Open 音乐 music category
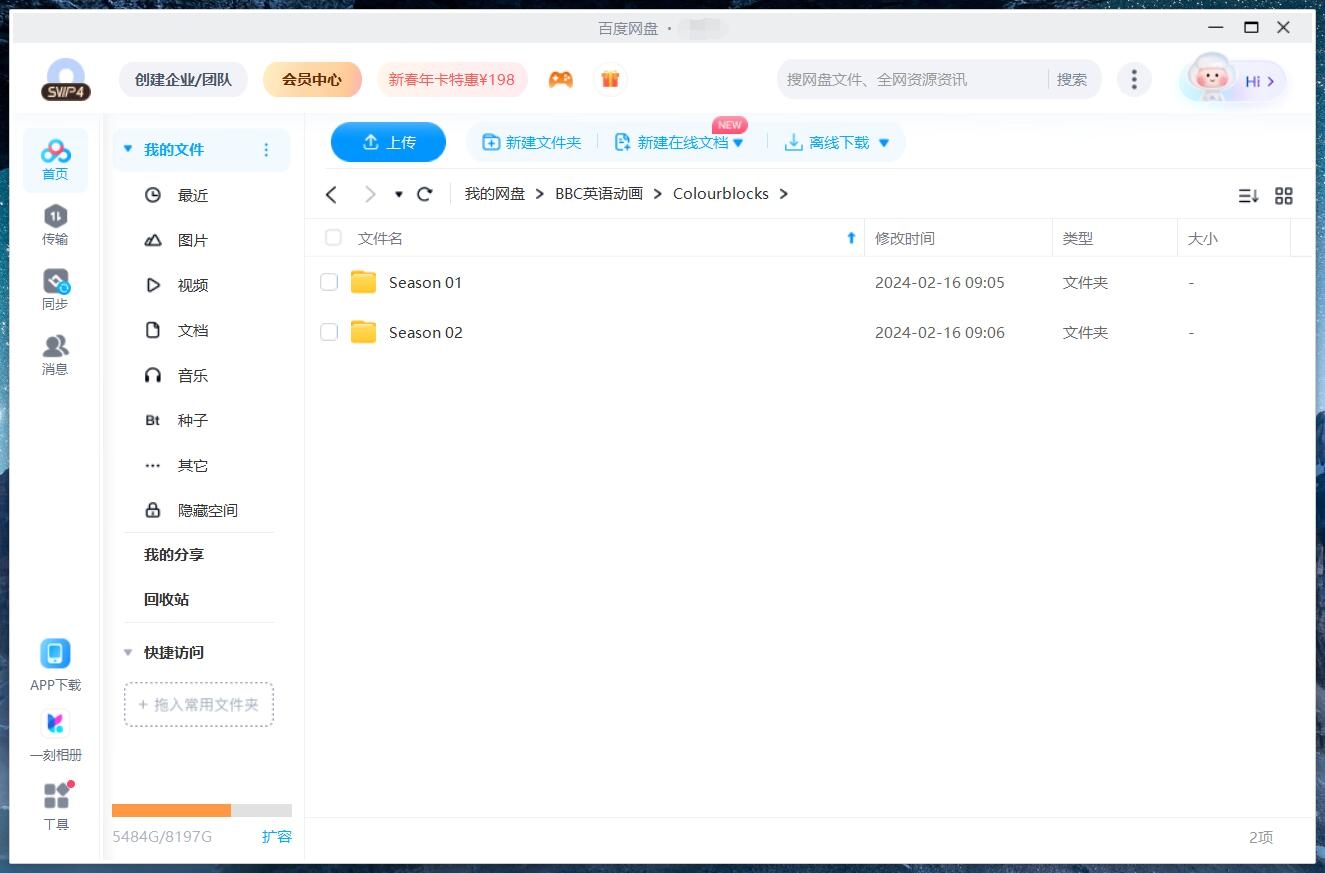This screenshot has height=873, width=1325. tap(192, 375)
